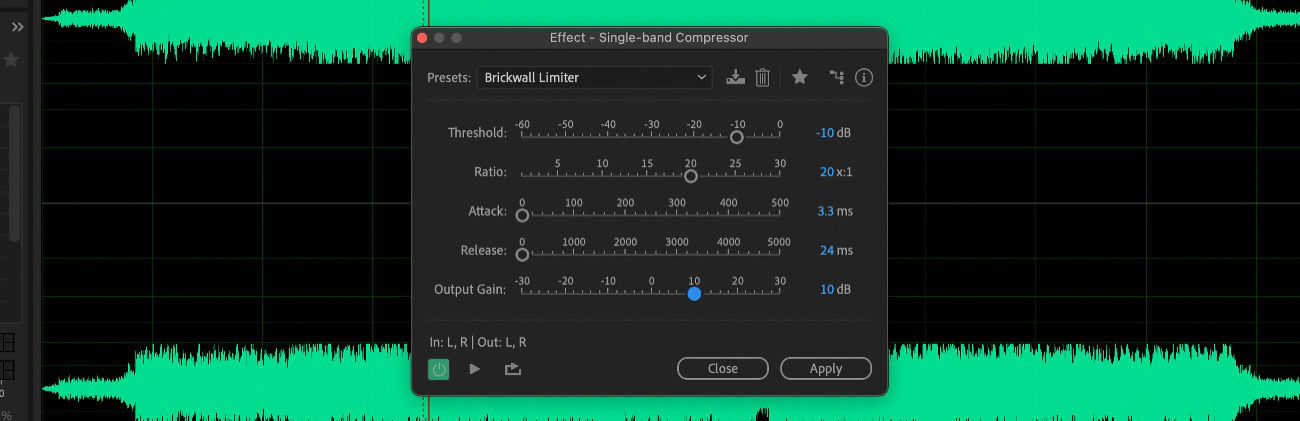Viewport: 1300px width, 421px height.
Task: Click the Release slider handle
Action: [522, 254]
